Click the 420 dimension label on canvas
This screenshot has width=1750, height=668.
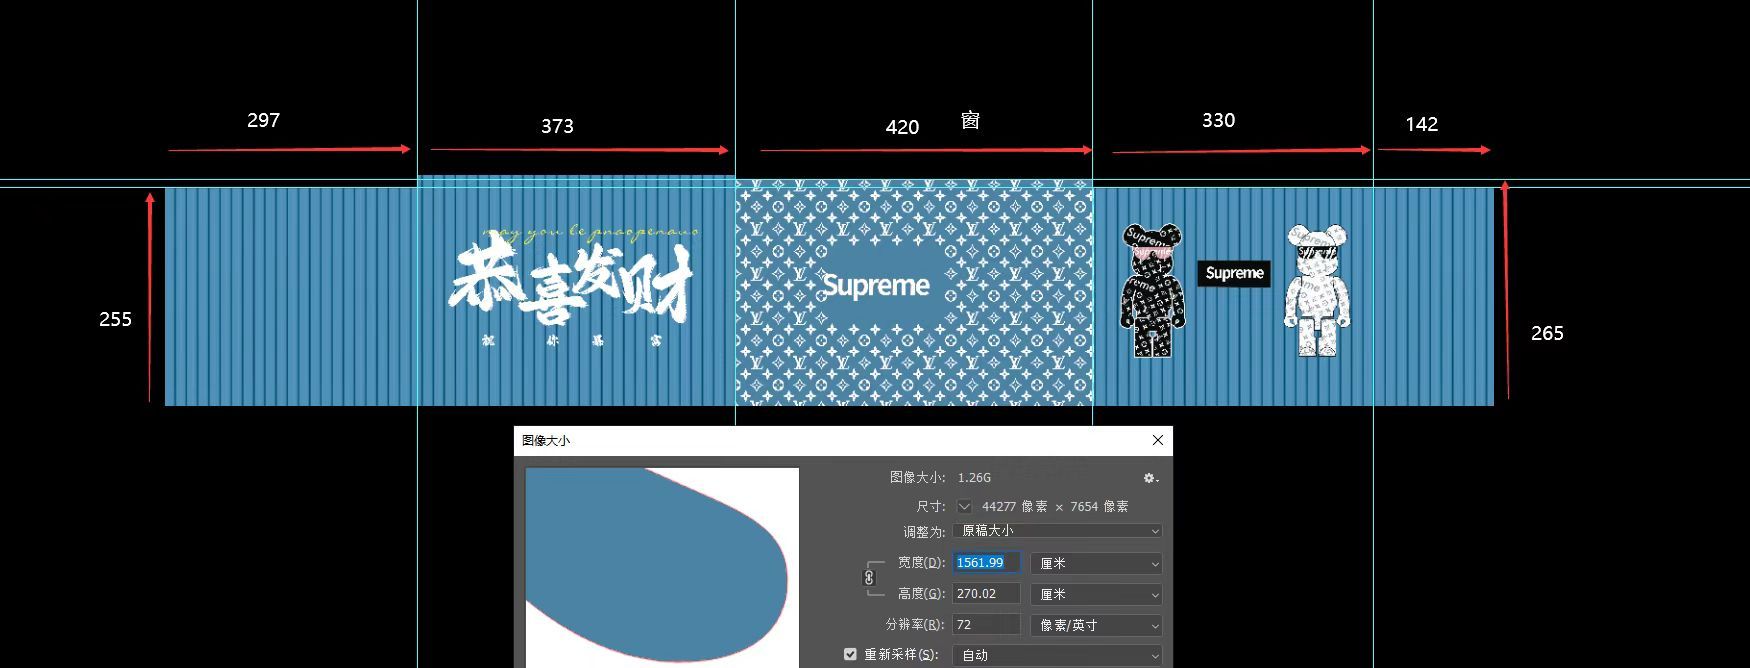tap(902, 127)
